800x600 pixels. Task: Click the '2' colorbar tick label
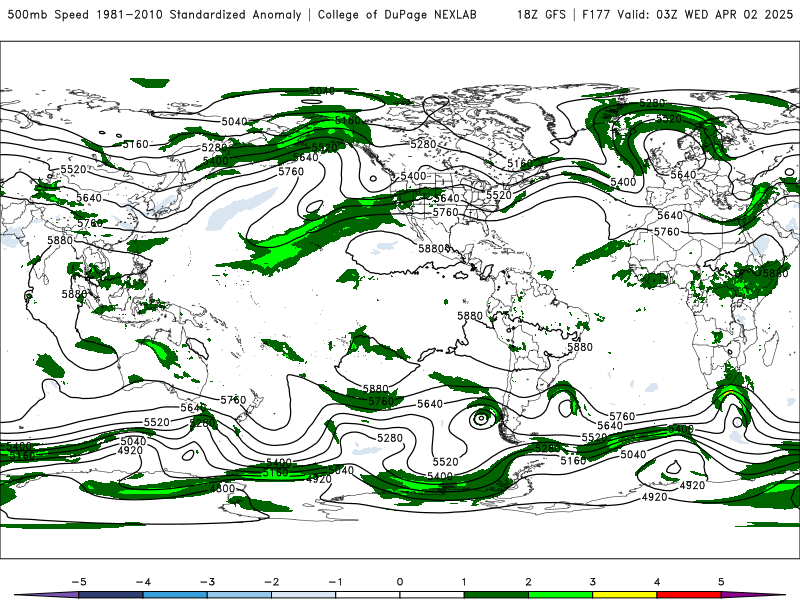click(x=529, y=582)
